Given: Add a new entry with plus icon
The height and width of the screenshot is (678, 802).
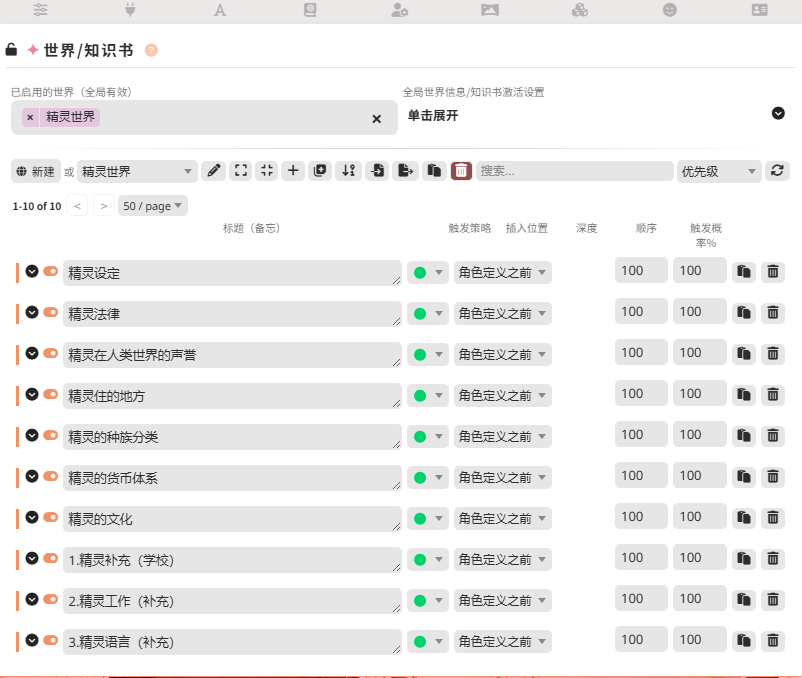Looking at the screenshot, I should [x=293, y=171].
